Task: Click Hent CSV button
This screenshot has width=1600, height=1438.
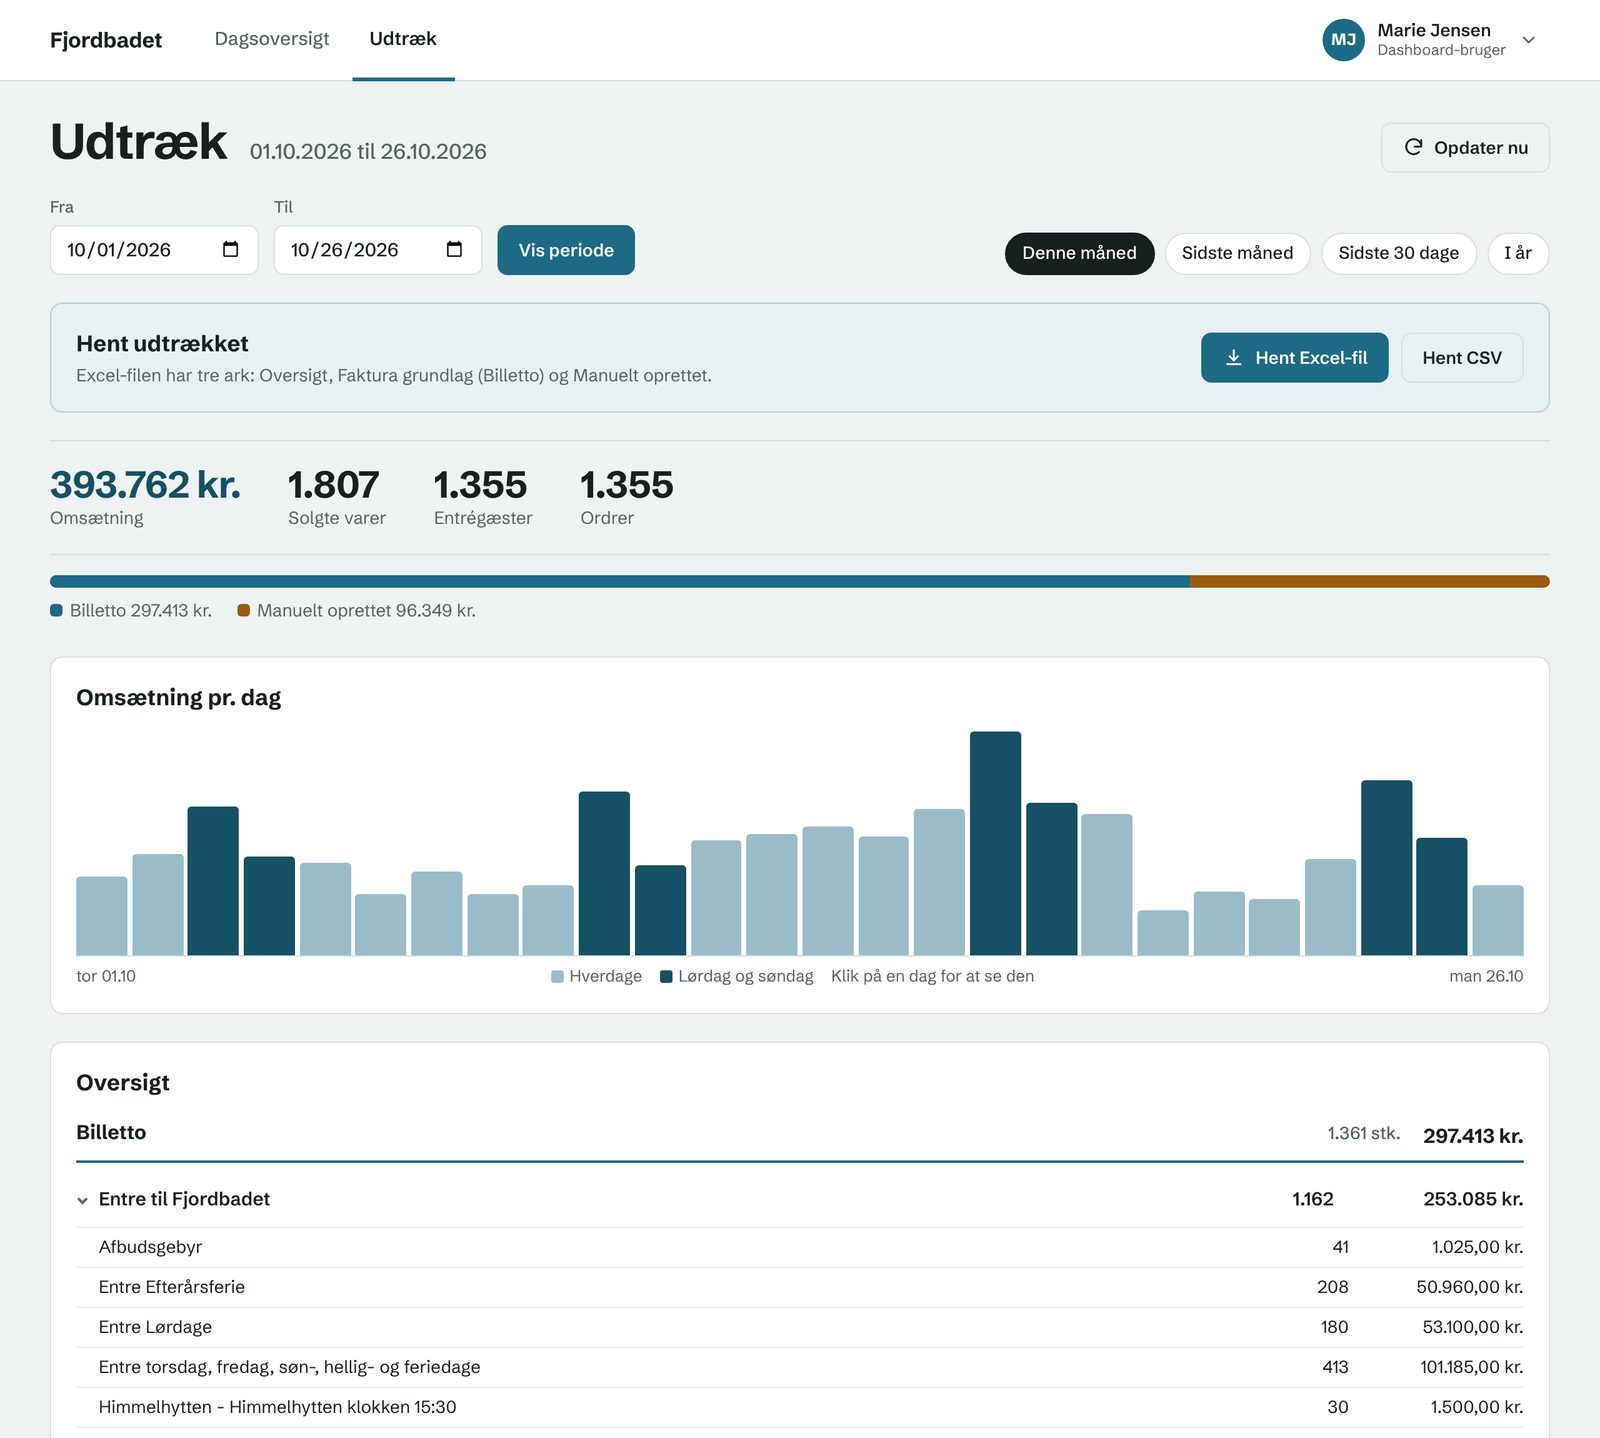Action: [1462, 358]
